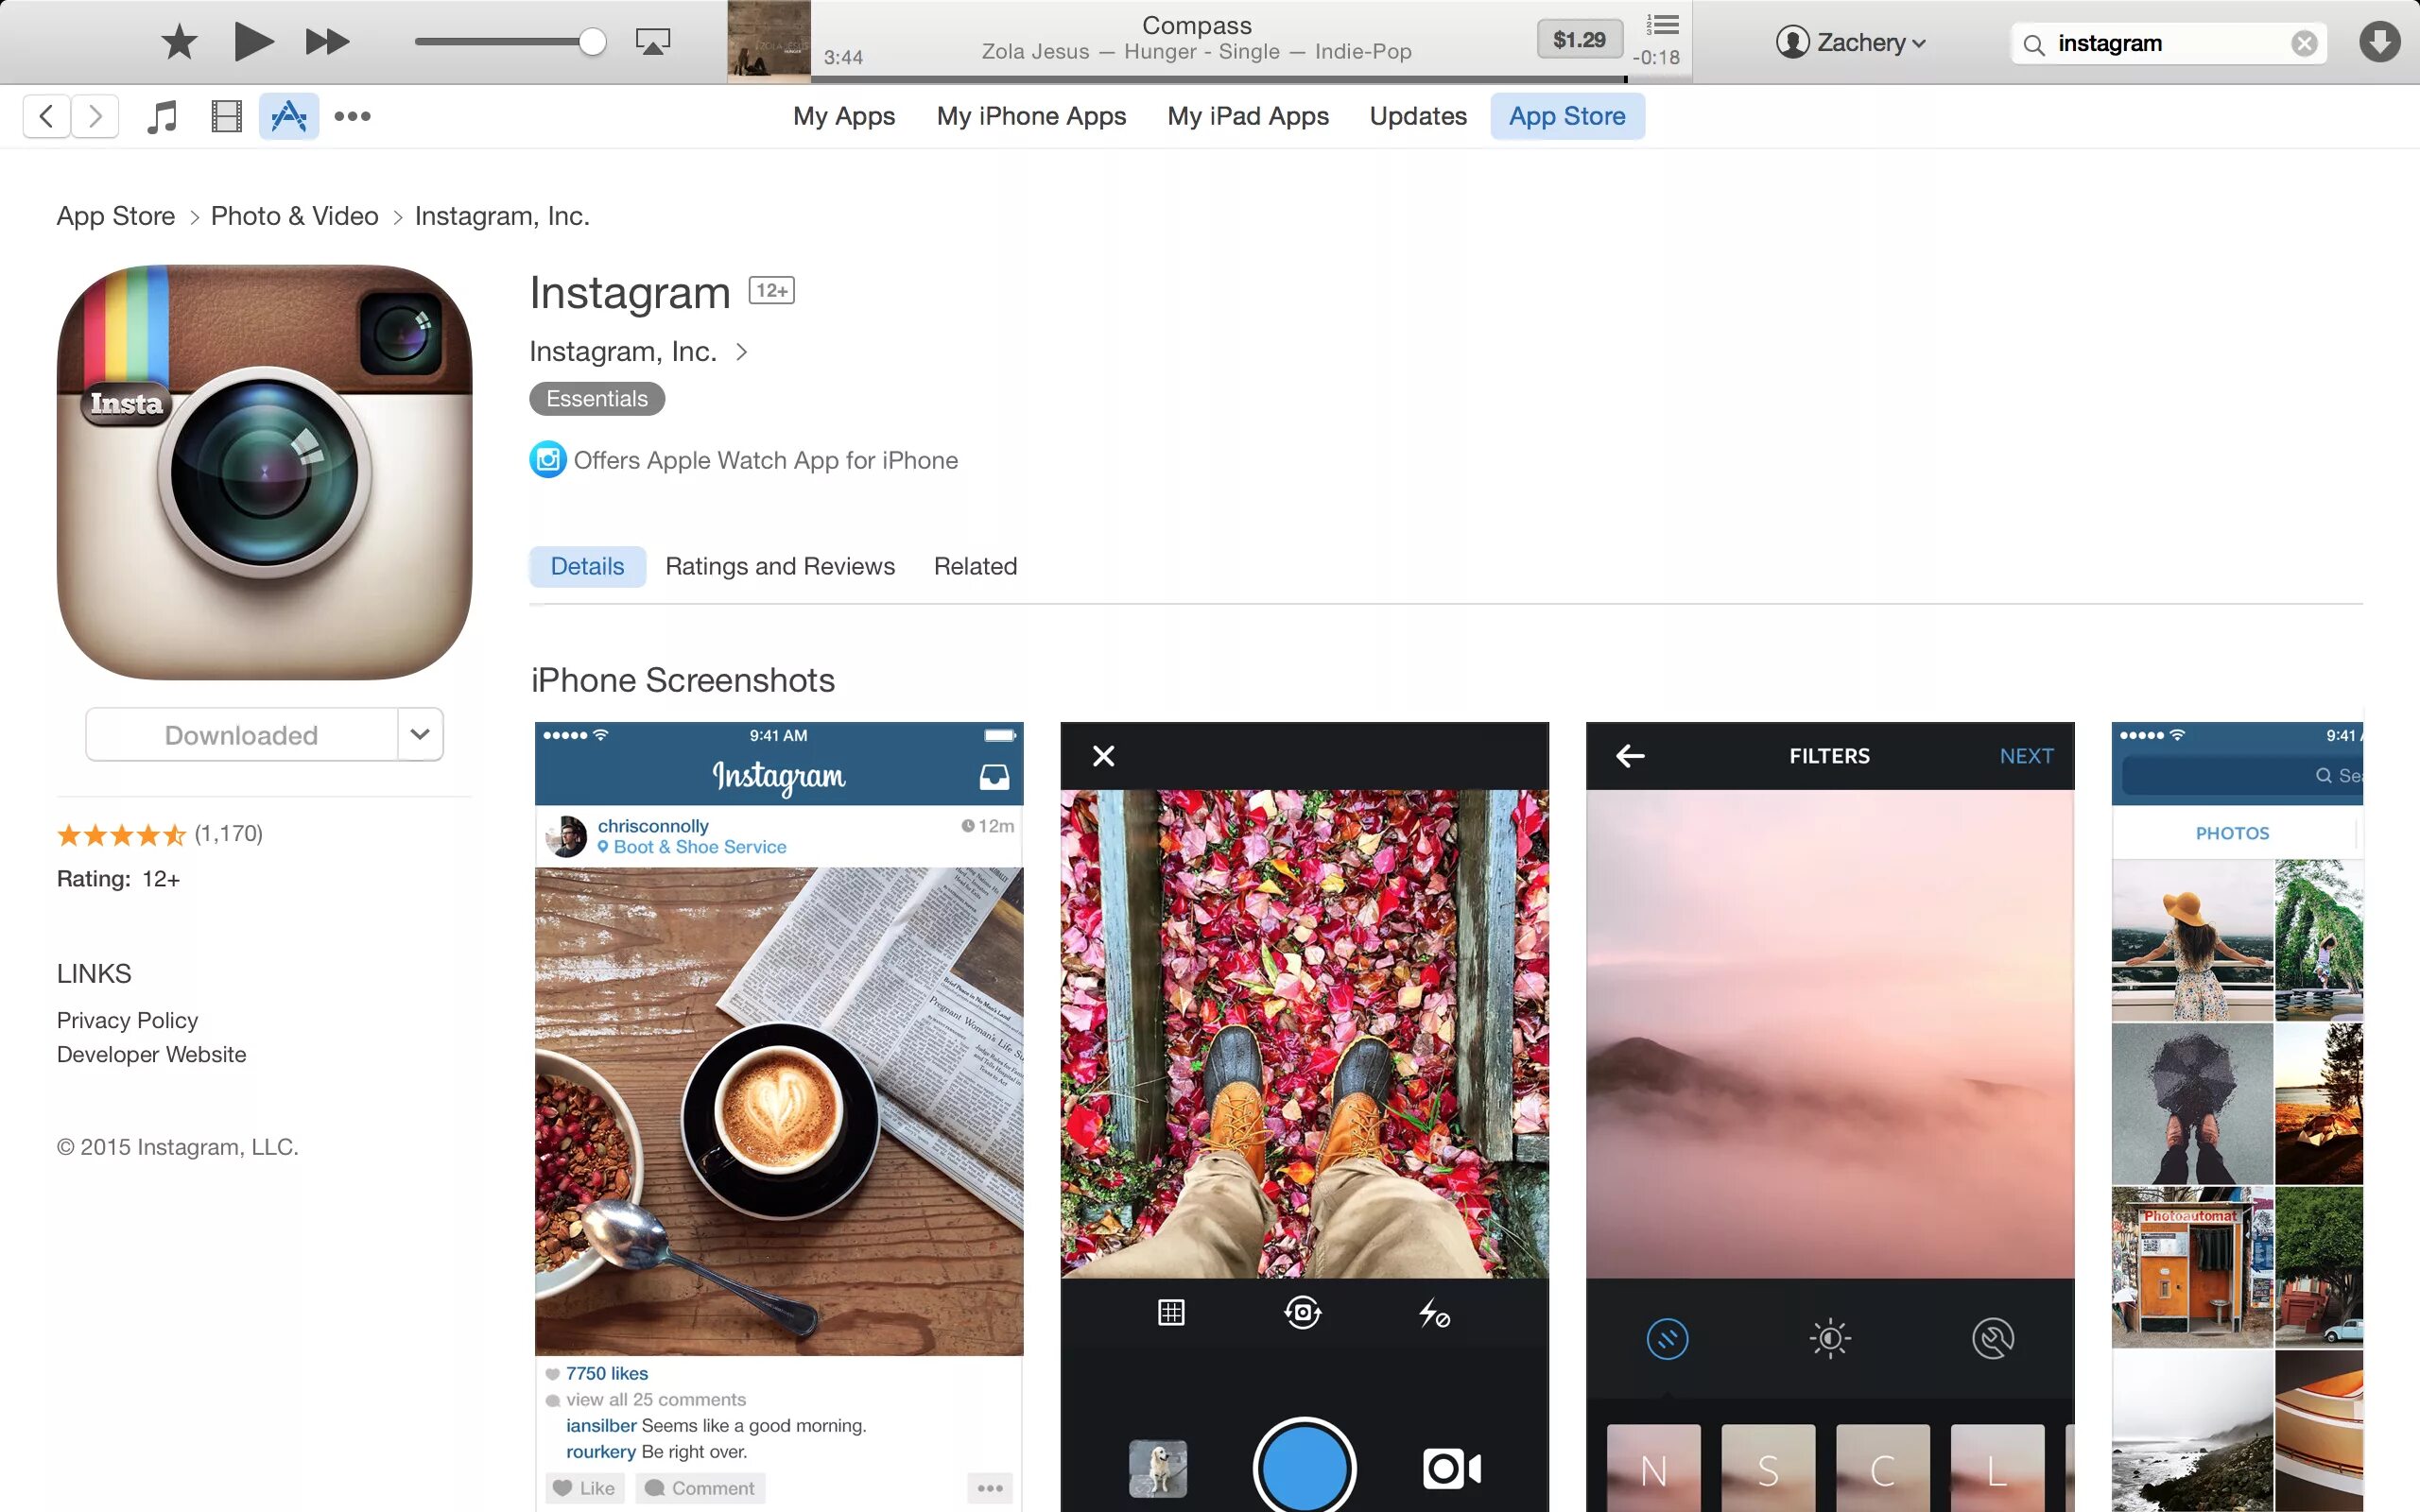Image resolution: width=2420 pixels, height=1512 pixels.
Task: Toggle the Details tab view
Action: [587, 566]
